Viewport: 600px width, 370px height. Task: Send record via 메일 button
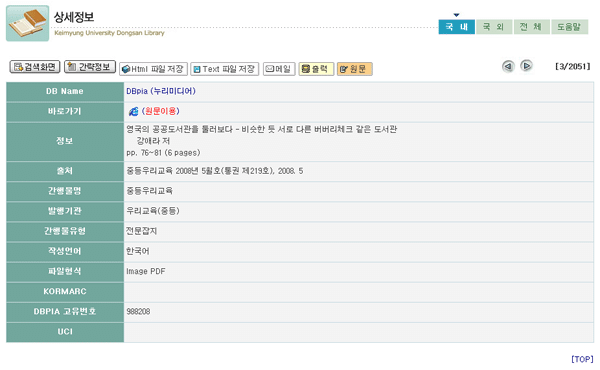pyautogui.click(x=279, y=69)
